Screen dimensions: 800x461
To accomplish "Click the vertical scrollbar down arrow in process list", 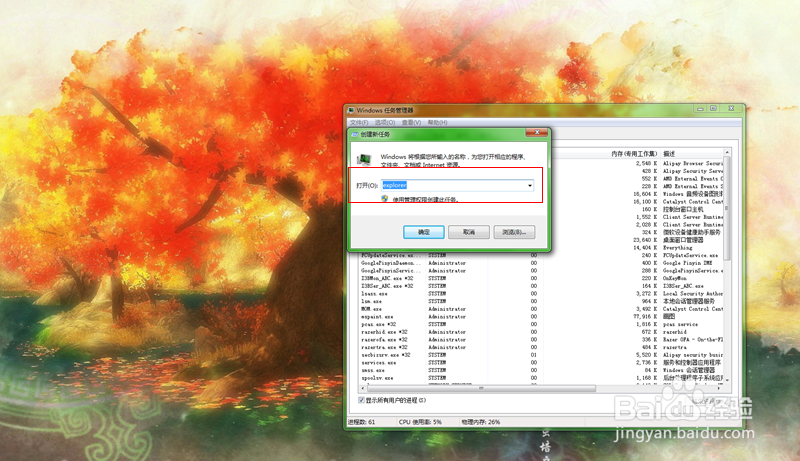I will [727, 380].
